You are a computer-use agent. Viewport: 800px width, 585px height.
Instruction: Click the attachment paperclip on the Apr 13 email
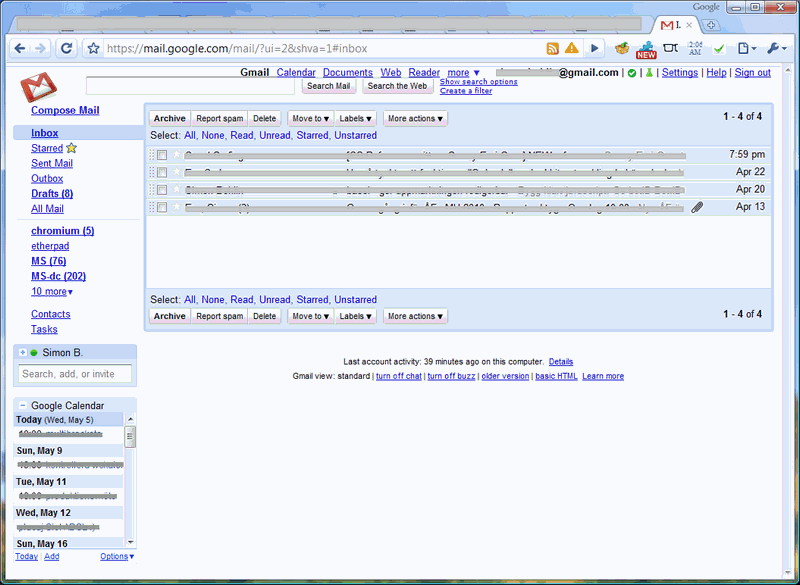697,207
